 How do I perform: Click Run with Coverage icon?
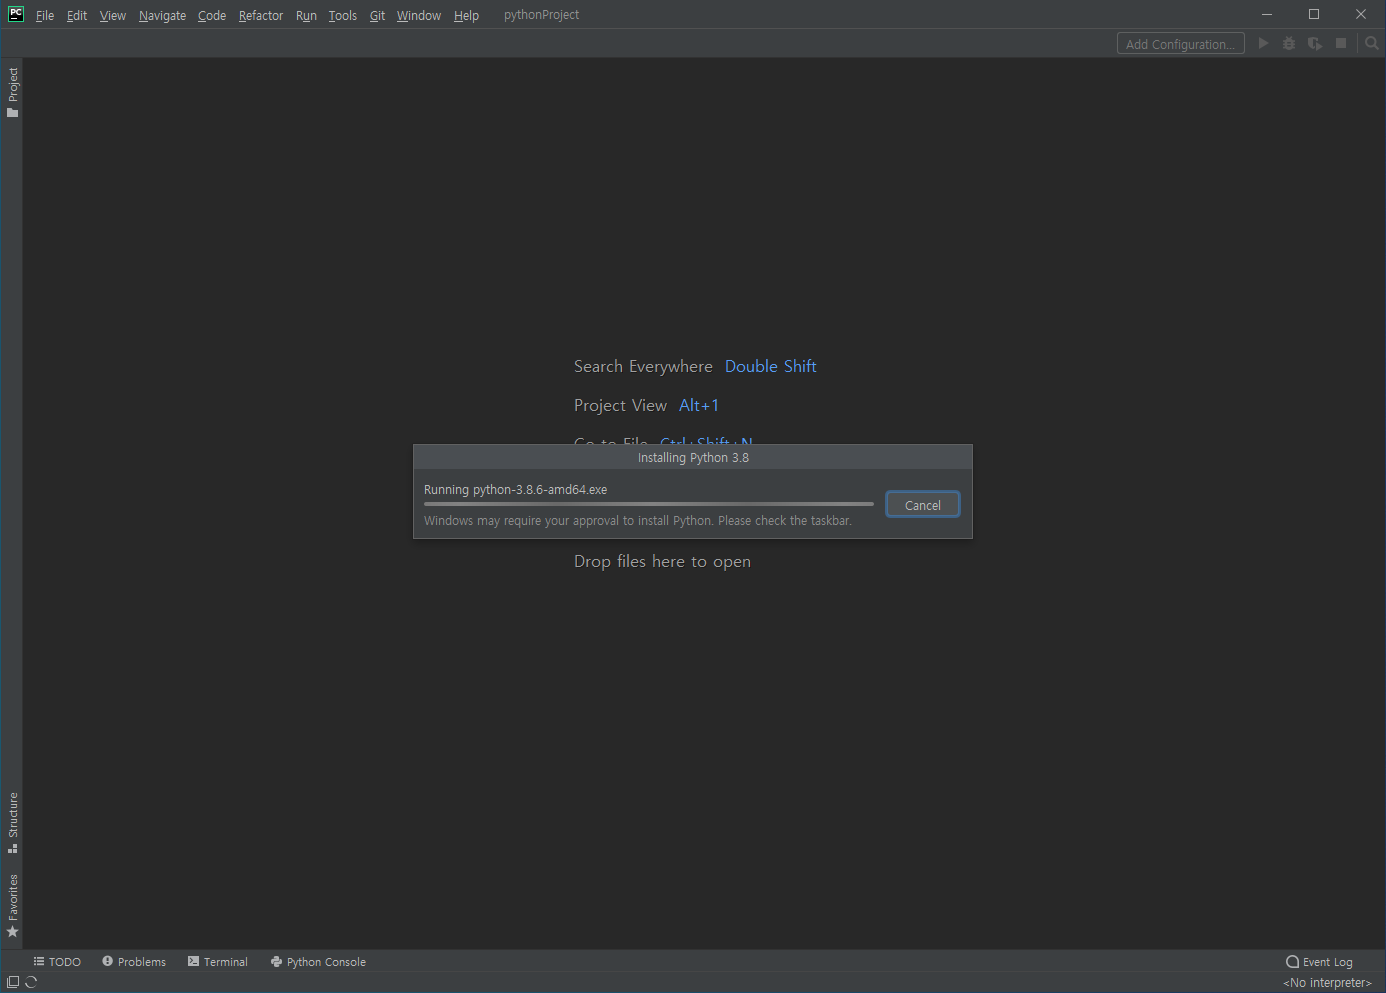1315,43
